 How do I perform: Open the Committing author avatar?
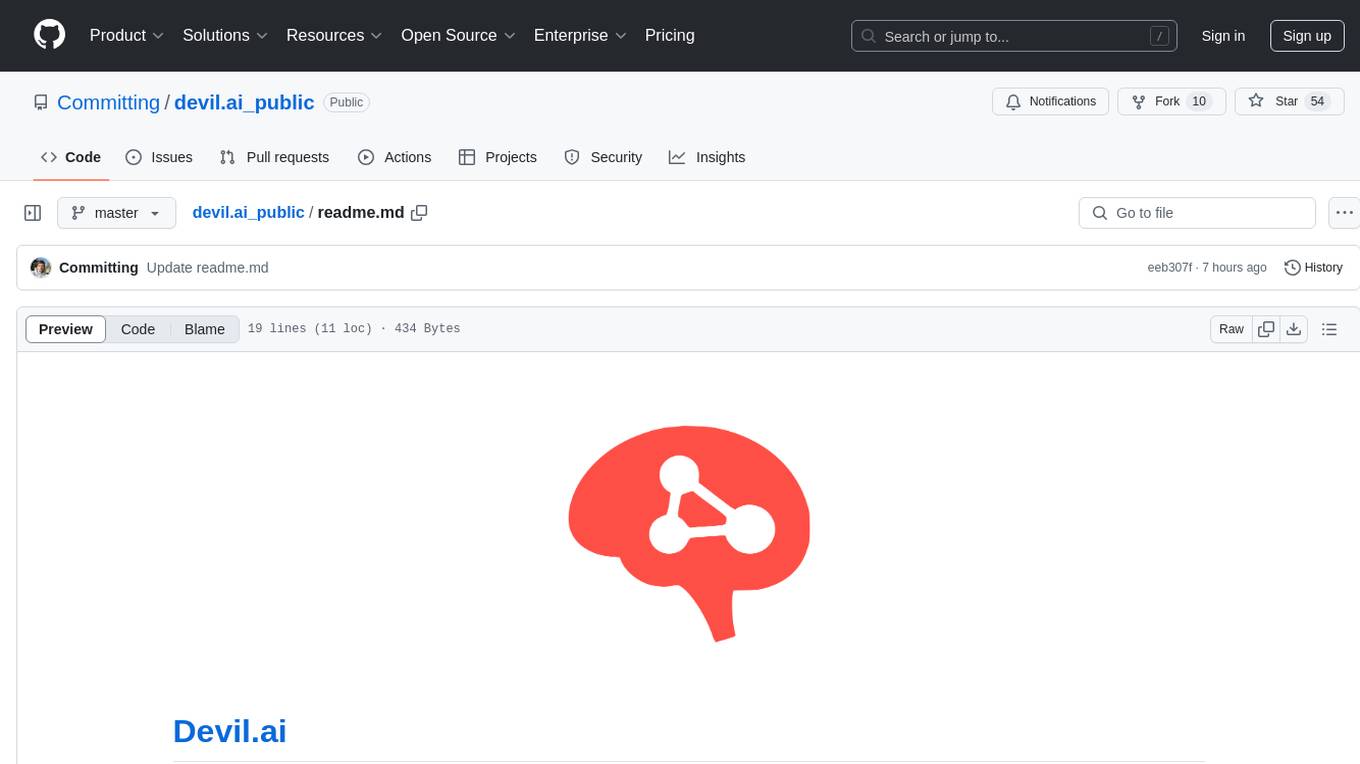click(41, 267)
